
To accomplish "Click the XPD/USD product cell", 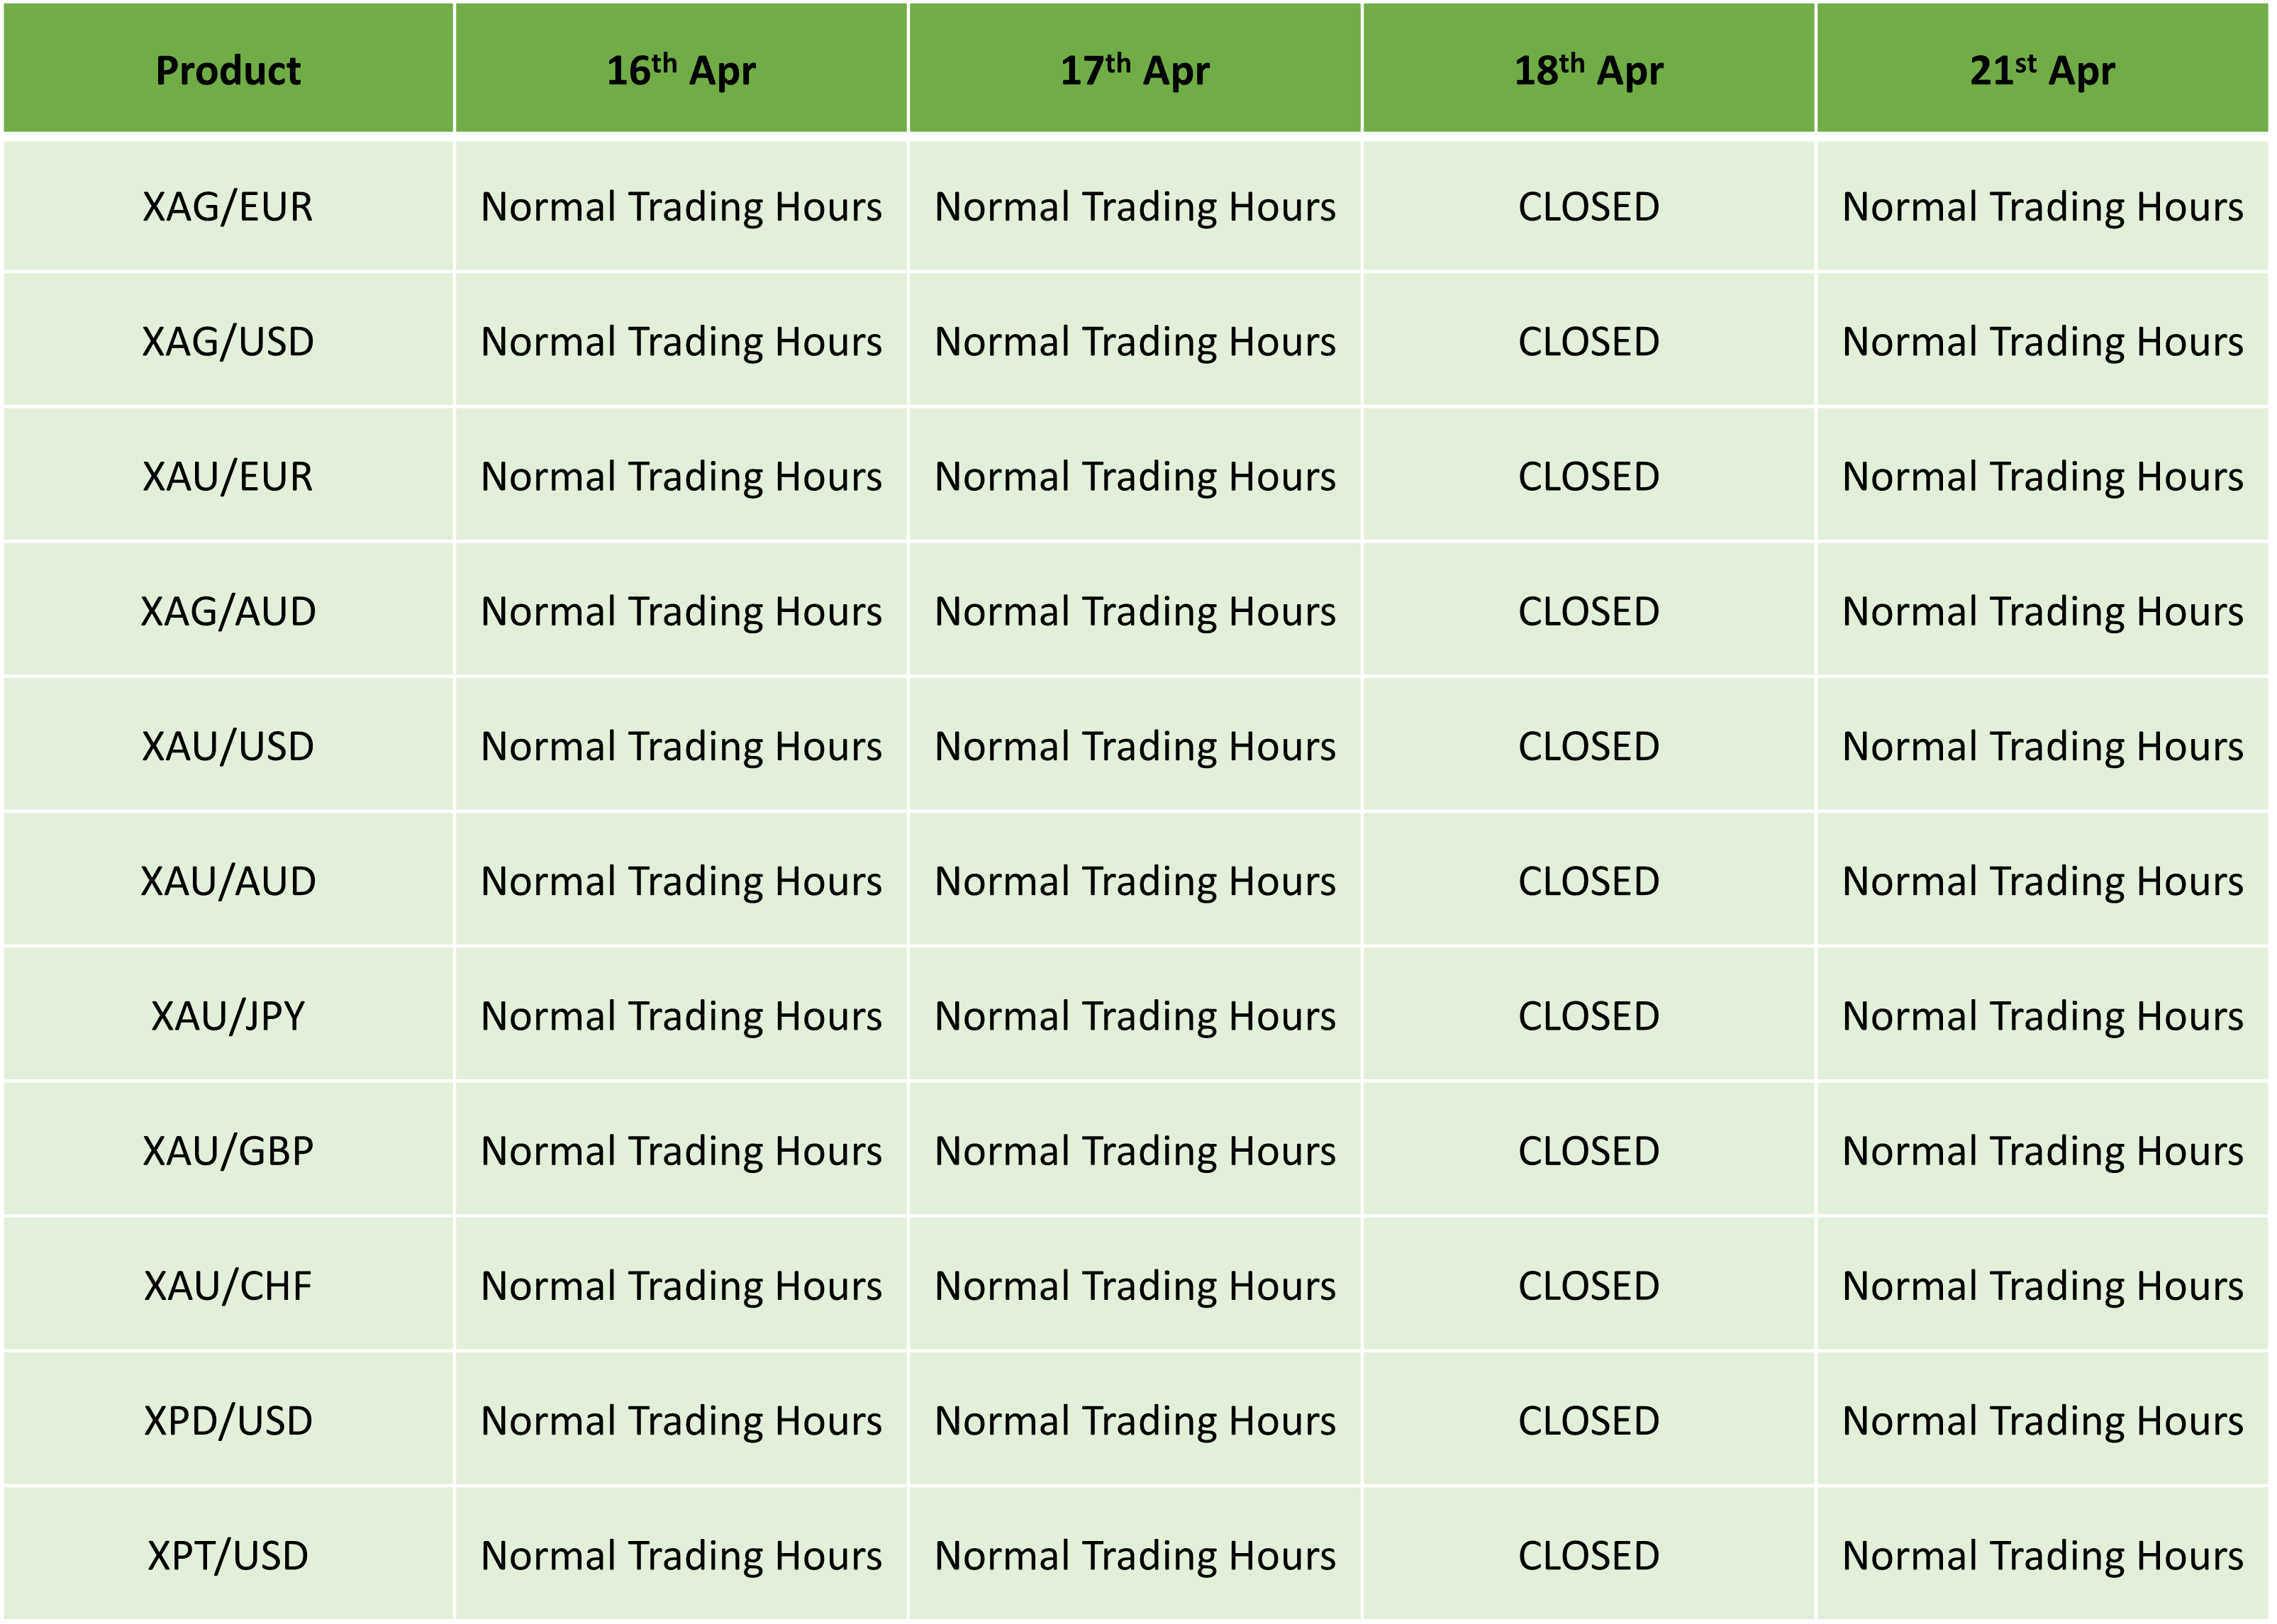I will (x=228, y=1420).
